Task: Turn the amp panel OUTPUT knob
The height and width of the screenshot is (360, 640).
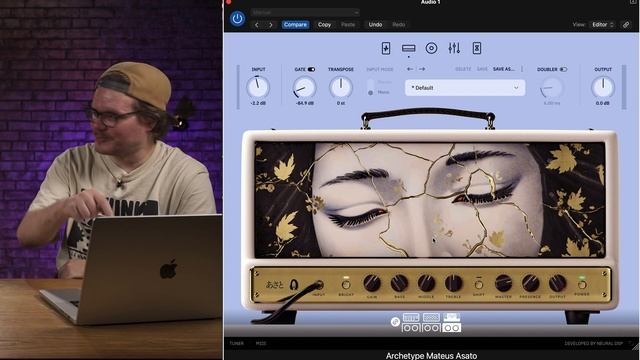Action: [x=557, y=283]
